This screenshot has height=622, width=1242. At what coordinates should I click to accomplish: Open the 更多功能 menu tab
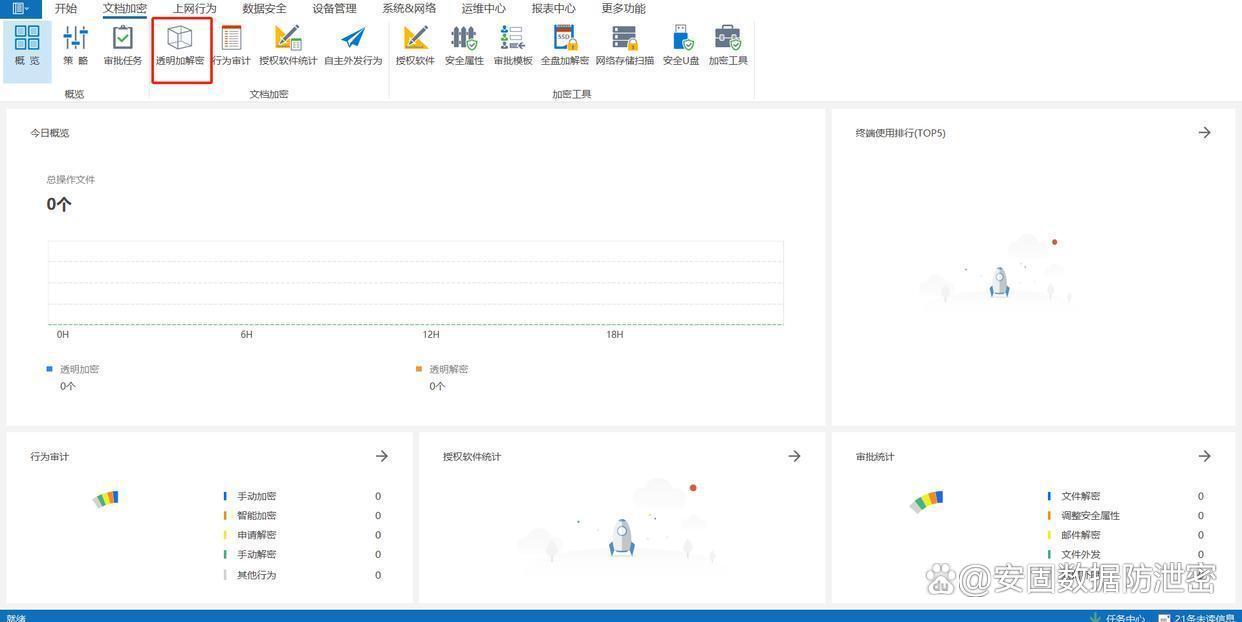click(623, 9)
